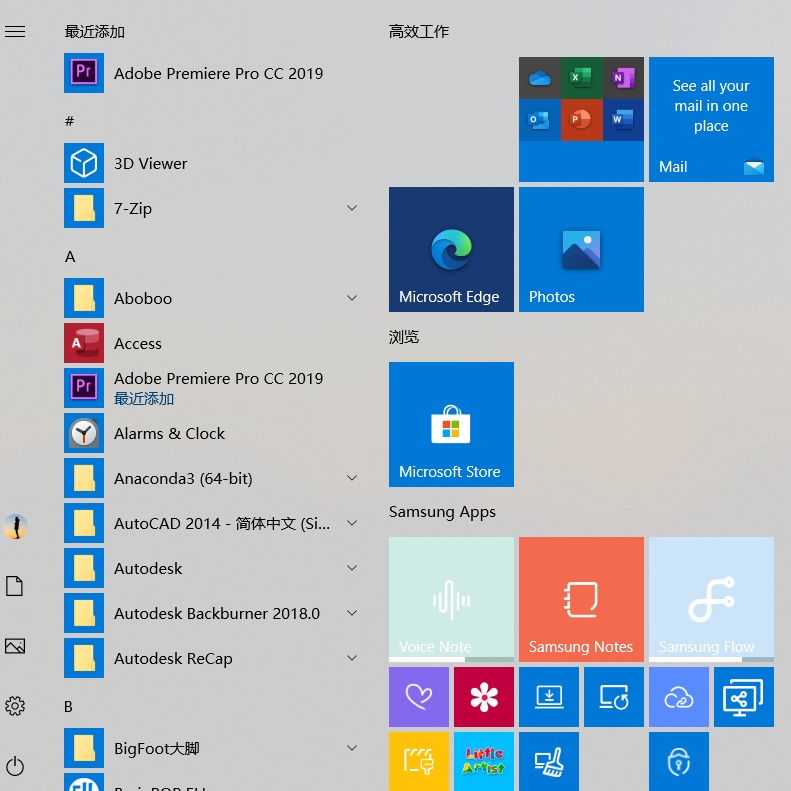Open the Photos tile
Image resolution: width=791 pixels, height=791 pixels.
click(x=581, y=249)
